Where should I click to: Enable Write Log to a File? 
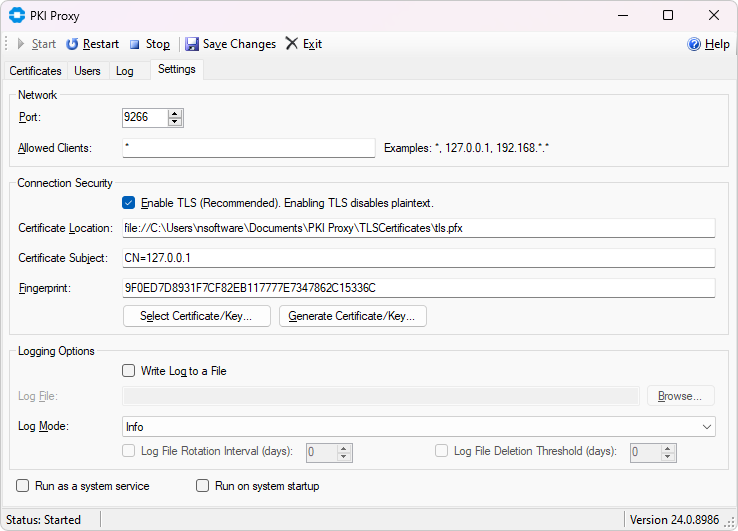coord(128,371)
